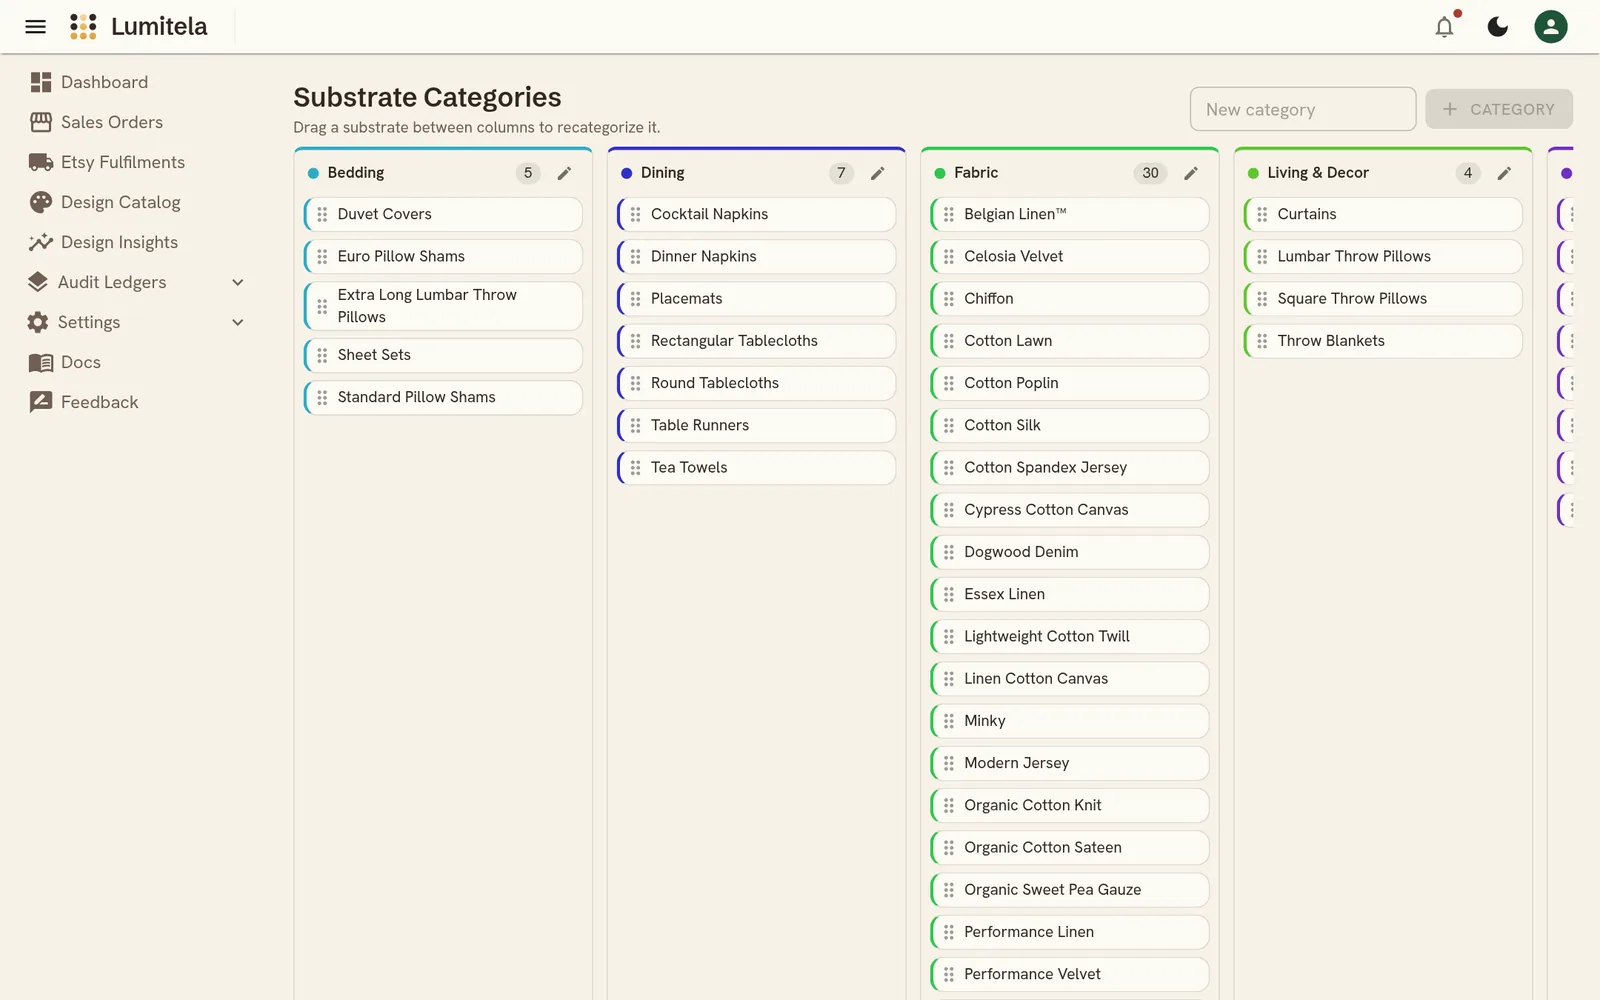Viewport: 1600px width, 1000px height.
Task: Open the user account avatar
Action: (1551, 27)
